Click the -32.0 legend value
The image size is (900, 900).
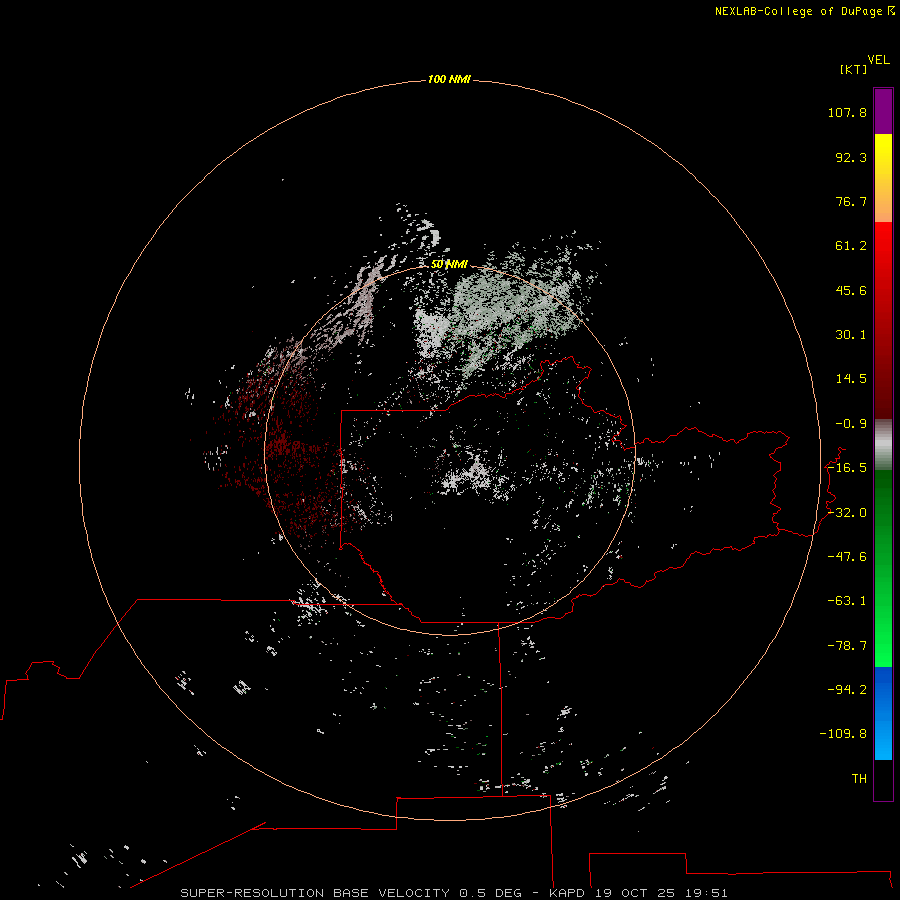click(847, 513)
